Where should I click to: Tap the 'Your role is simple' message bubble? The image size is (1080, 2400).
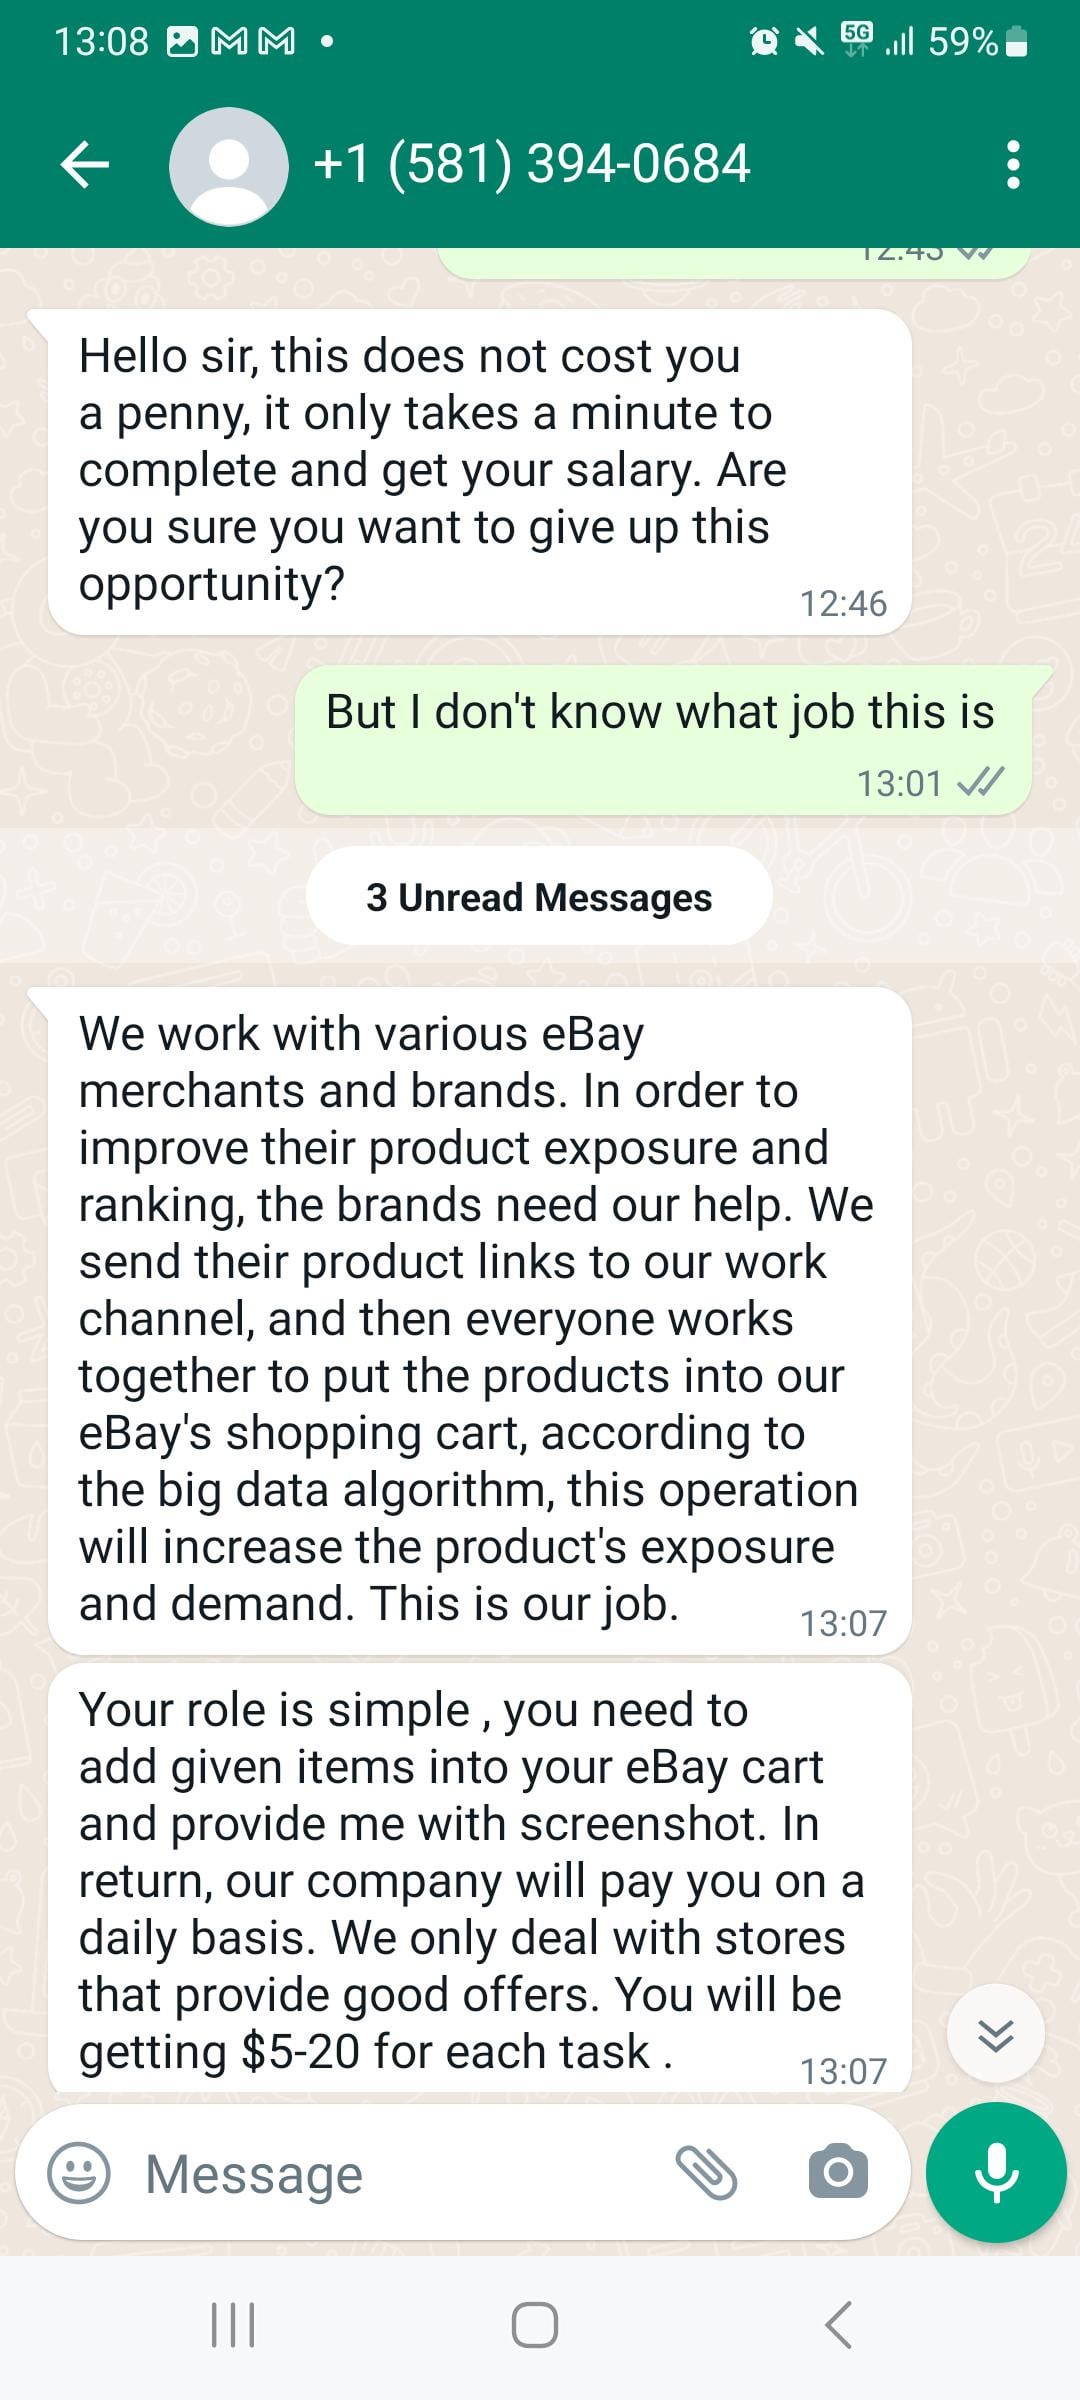pyautogui.click(x=479, y=1877)
